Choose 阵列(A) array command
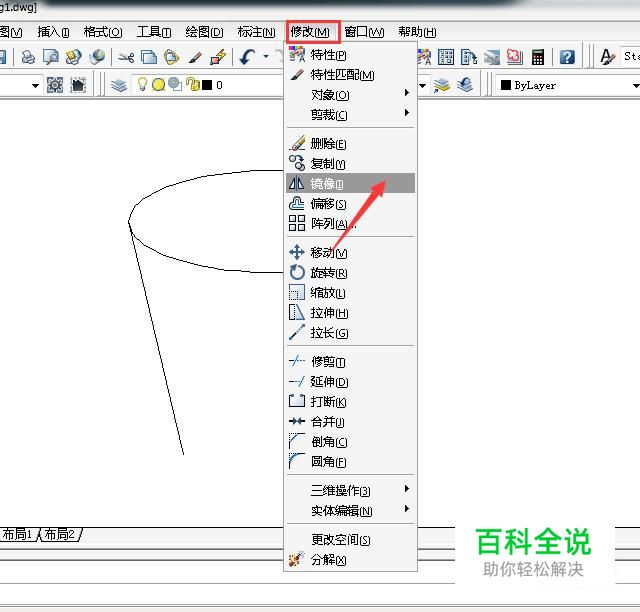640x612 pixels. [351, 223]
